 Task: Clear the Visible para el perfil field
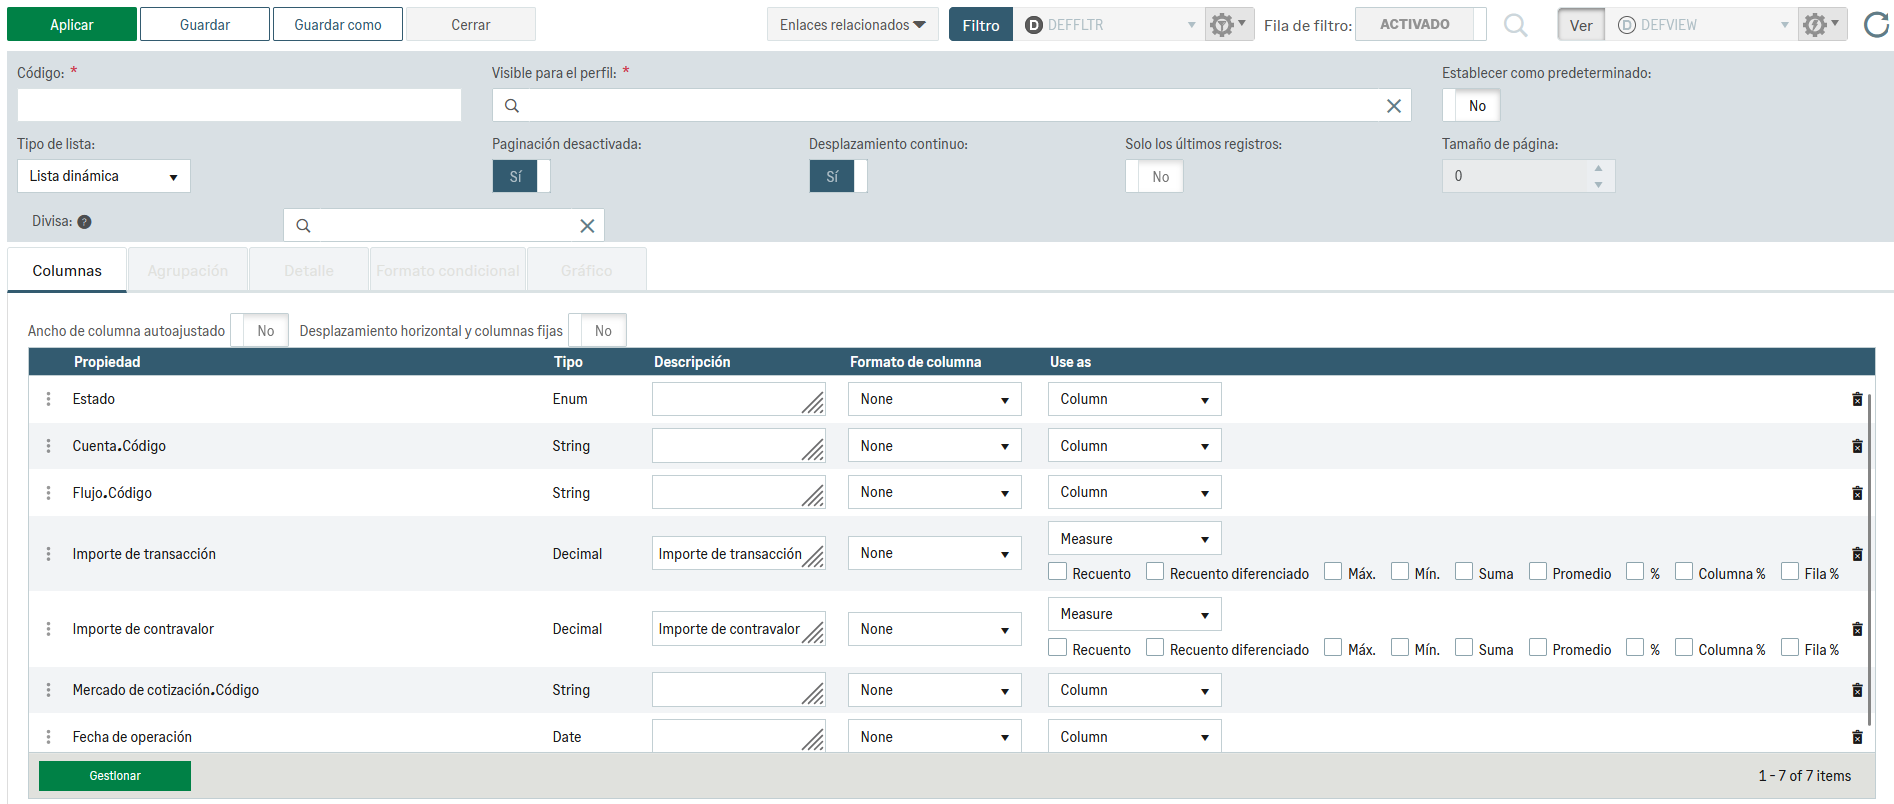point(1393,106)
